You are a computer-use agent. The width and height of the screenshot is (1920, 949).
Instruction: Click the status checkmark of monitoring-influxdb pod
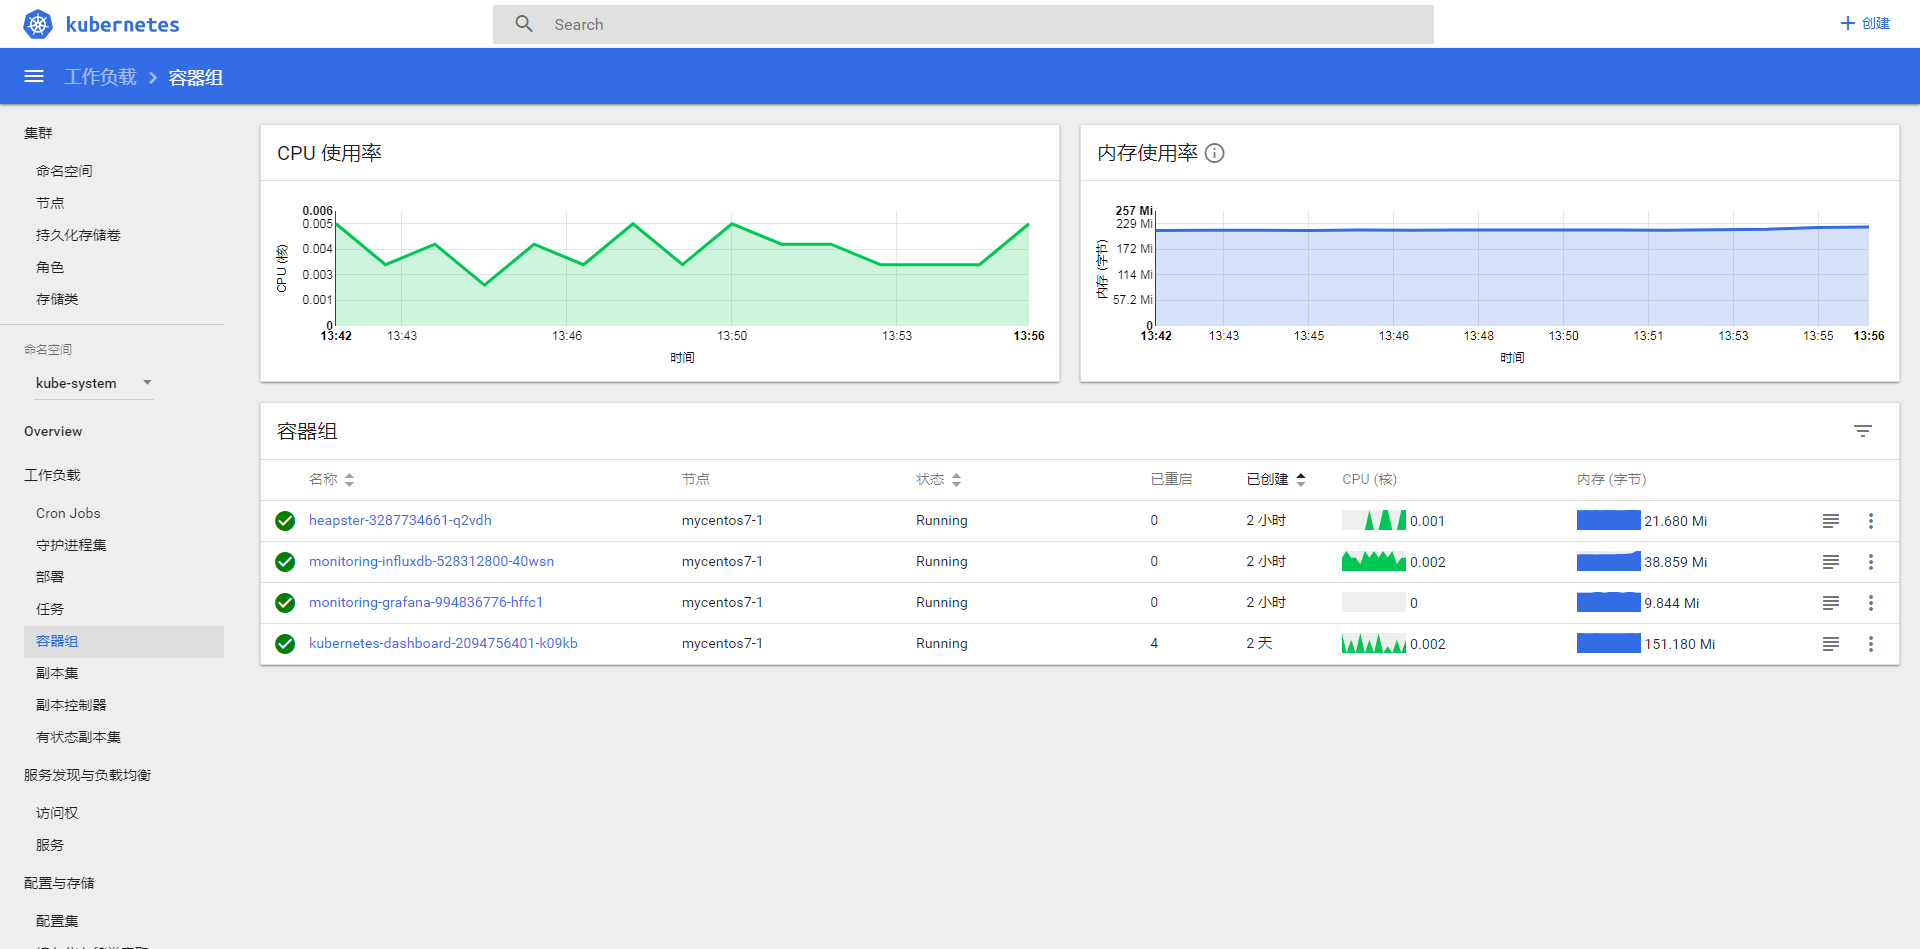(x=285, y=562)
